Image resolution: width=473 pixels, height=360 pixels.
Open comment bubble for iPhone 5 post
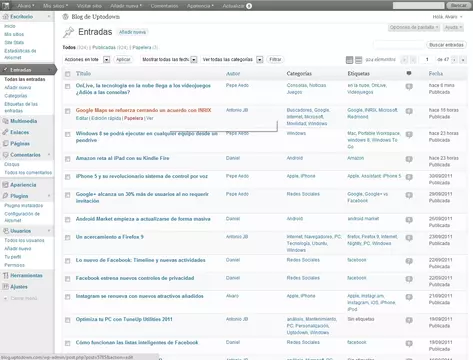click(x=409, y=177)
